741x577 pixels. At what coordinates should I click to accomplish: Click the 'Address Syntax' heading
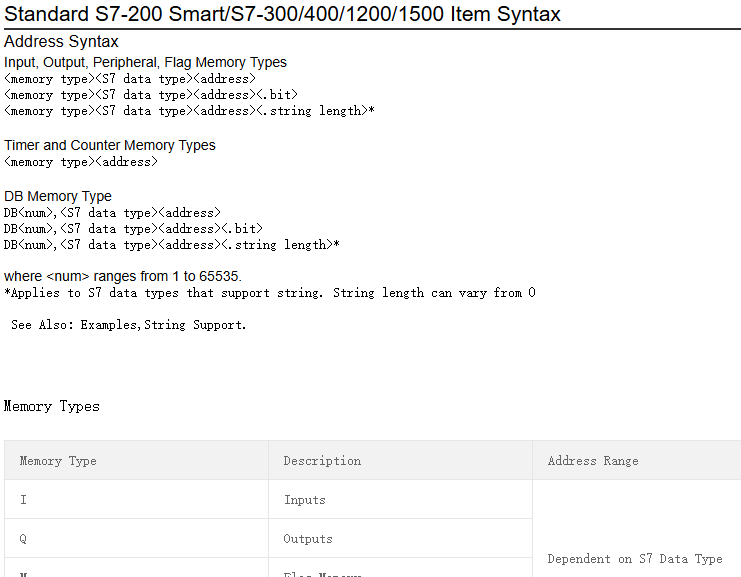pos(61,42)
